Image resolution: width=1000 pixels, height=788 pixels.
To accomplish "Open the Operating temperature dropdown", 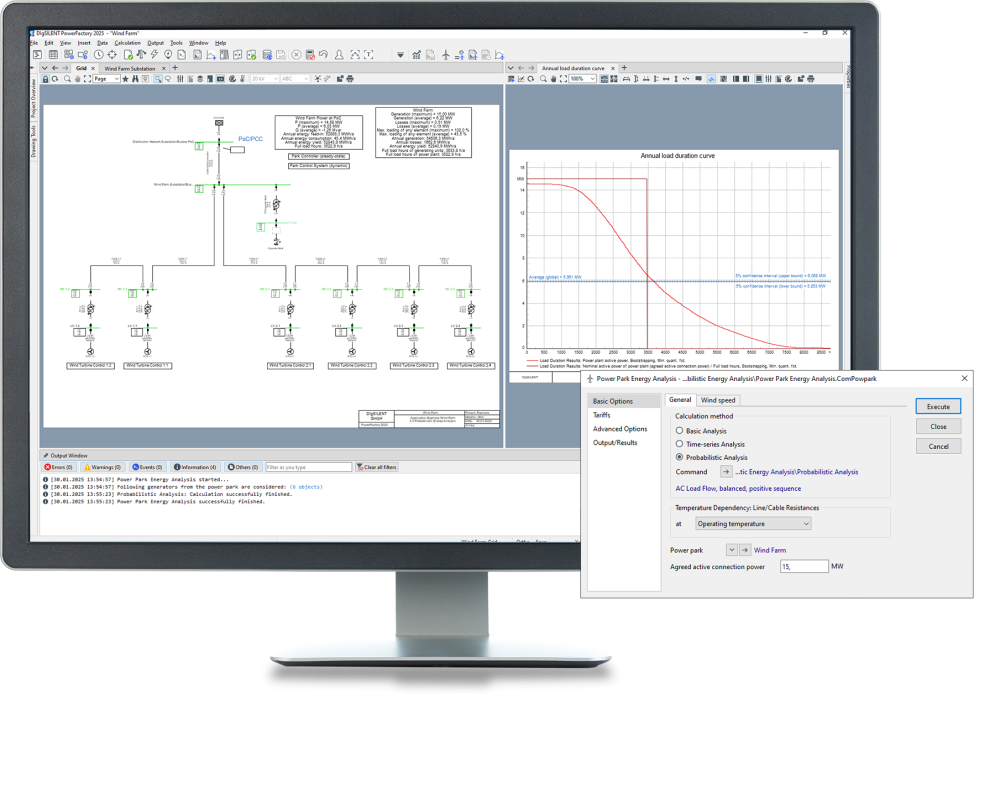I will [753, 524].
